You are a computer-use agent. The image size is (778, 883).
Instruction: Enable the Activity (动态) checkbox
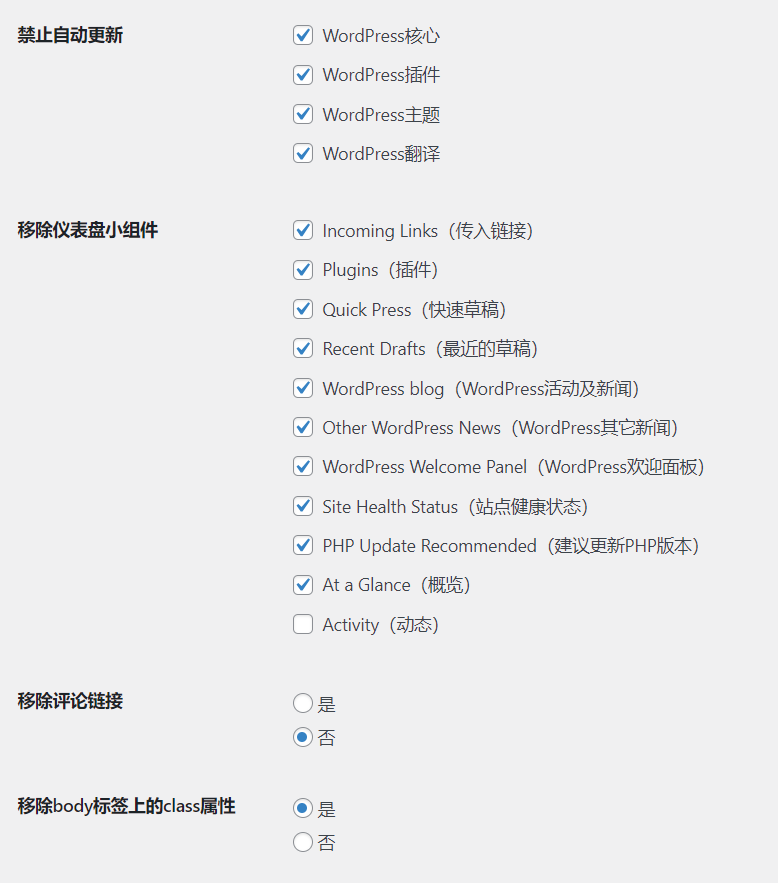tap(303, 624)
